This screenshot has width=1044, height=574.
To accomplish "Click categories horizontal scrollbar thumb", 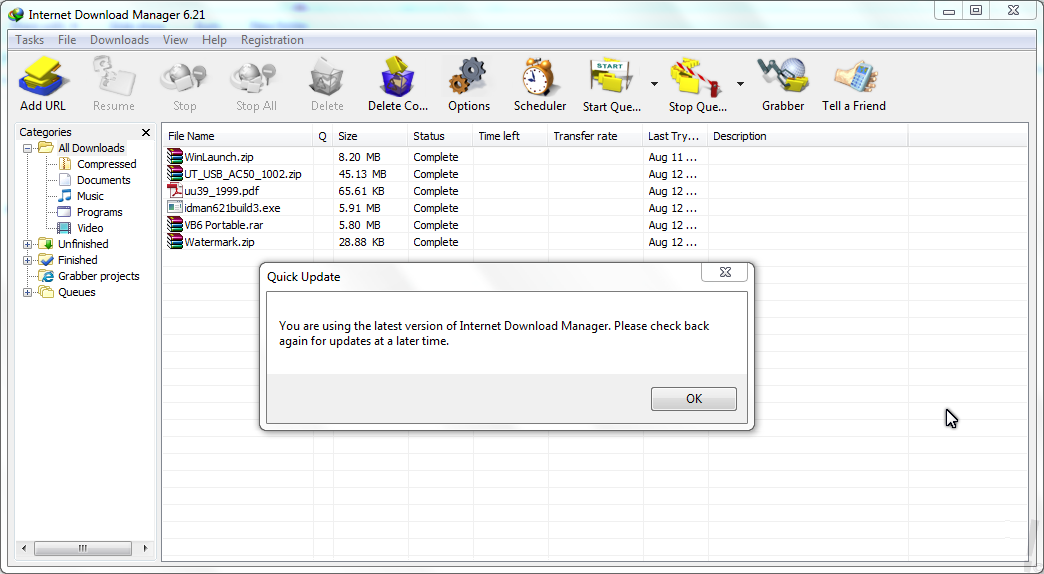I will [83, 549].
